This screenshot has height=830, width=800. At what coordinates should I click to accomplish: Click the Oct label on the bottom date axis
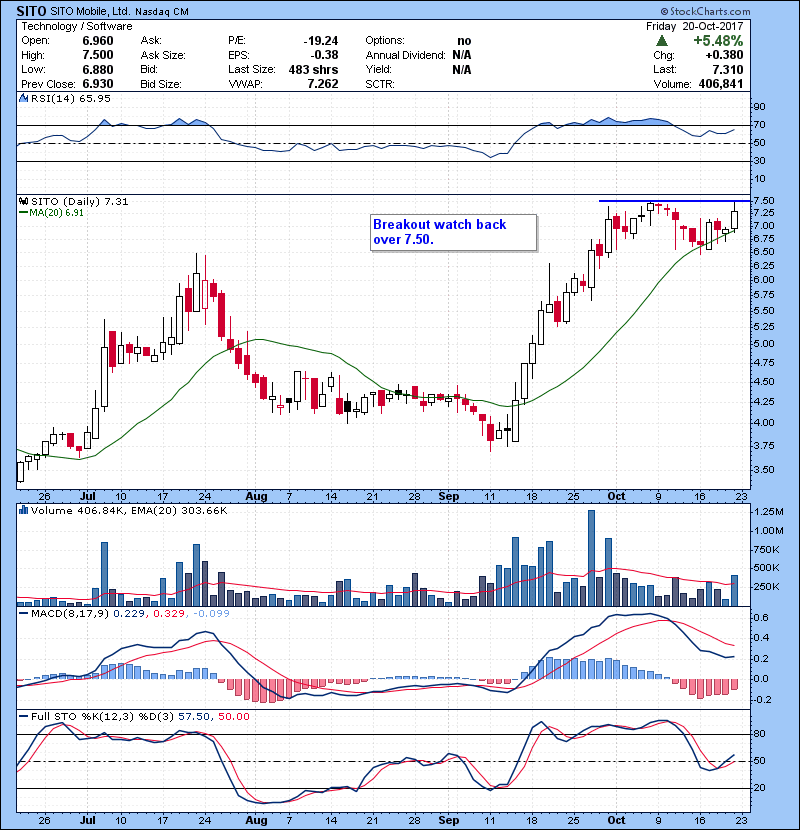616,820
